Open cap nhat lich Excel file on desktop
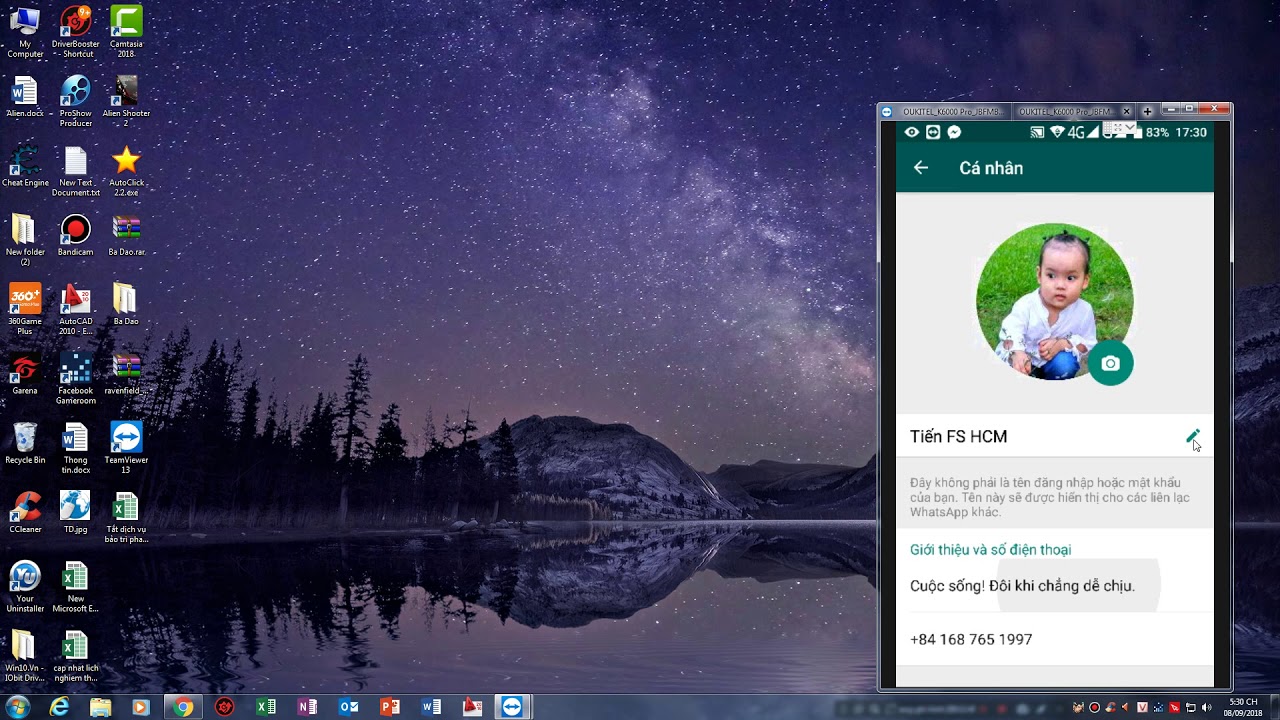Image resolution: width=1280 pixels, height=720 pixels. (x=76, y=656)
